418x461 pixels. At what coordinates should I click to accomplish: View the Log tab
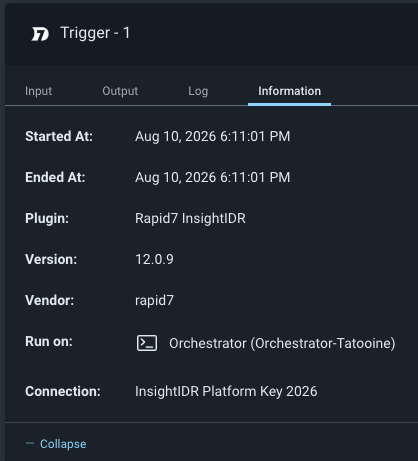point(198,91)
